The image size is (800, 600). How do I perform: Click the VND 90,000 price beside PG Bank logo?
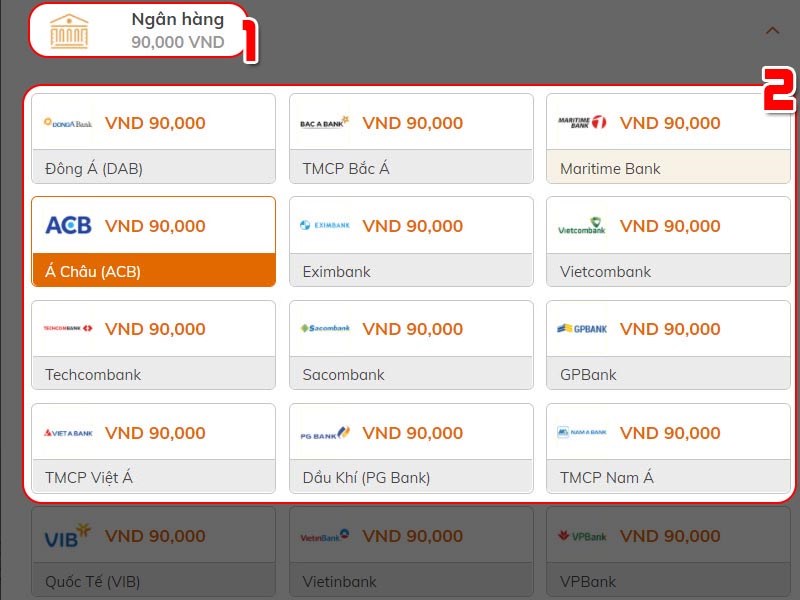pyautogui.click(x=413, y=433)
